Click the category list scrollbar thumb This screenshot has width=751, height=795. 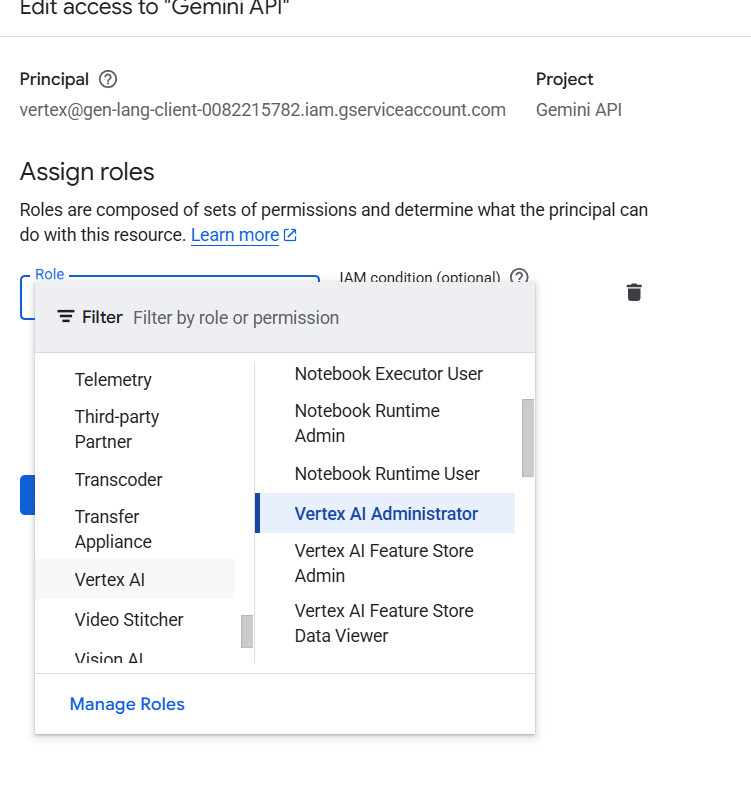[247, 631]
